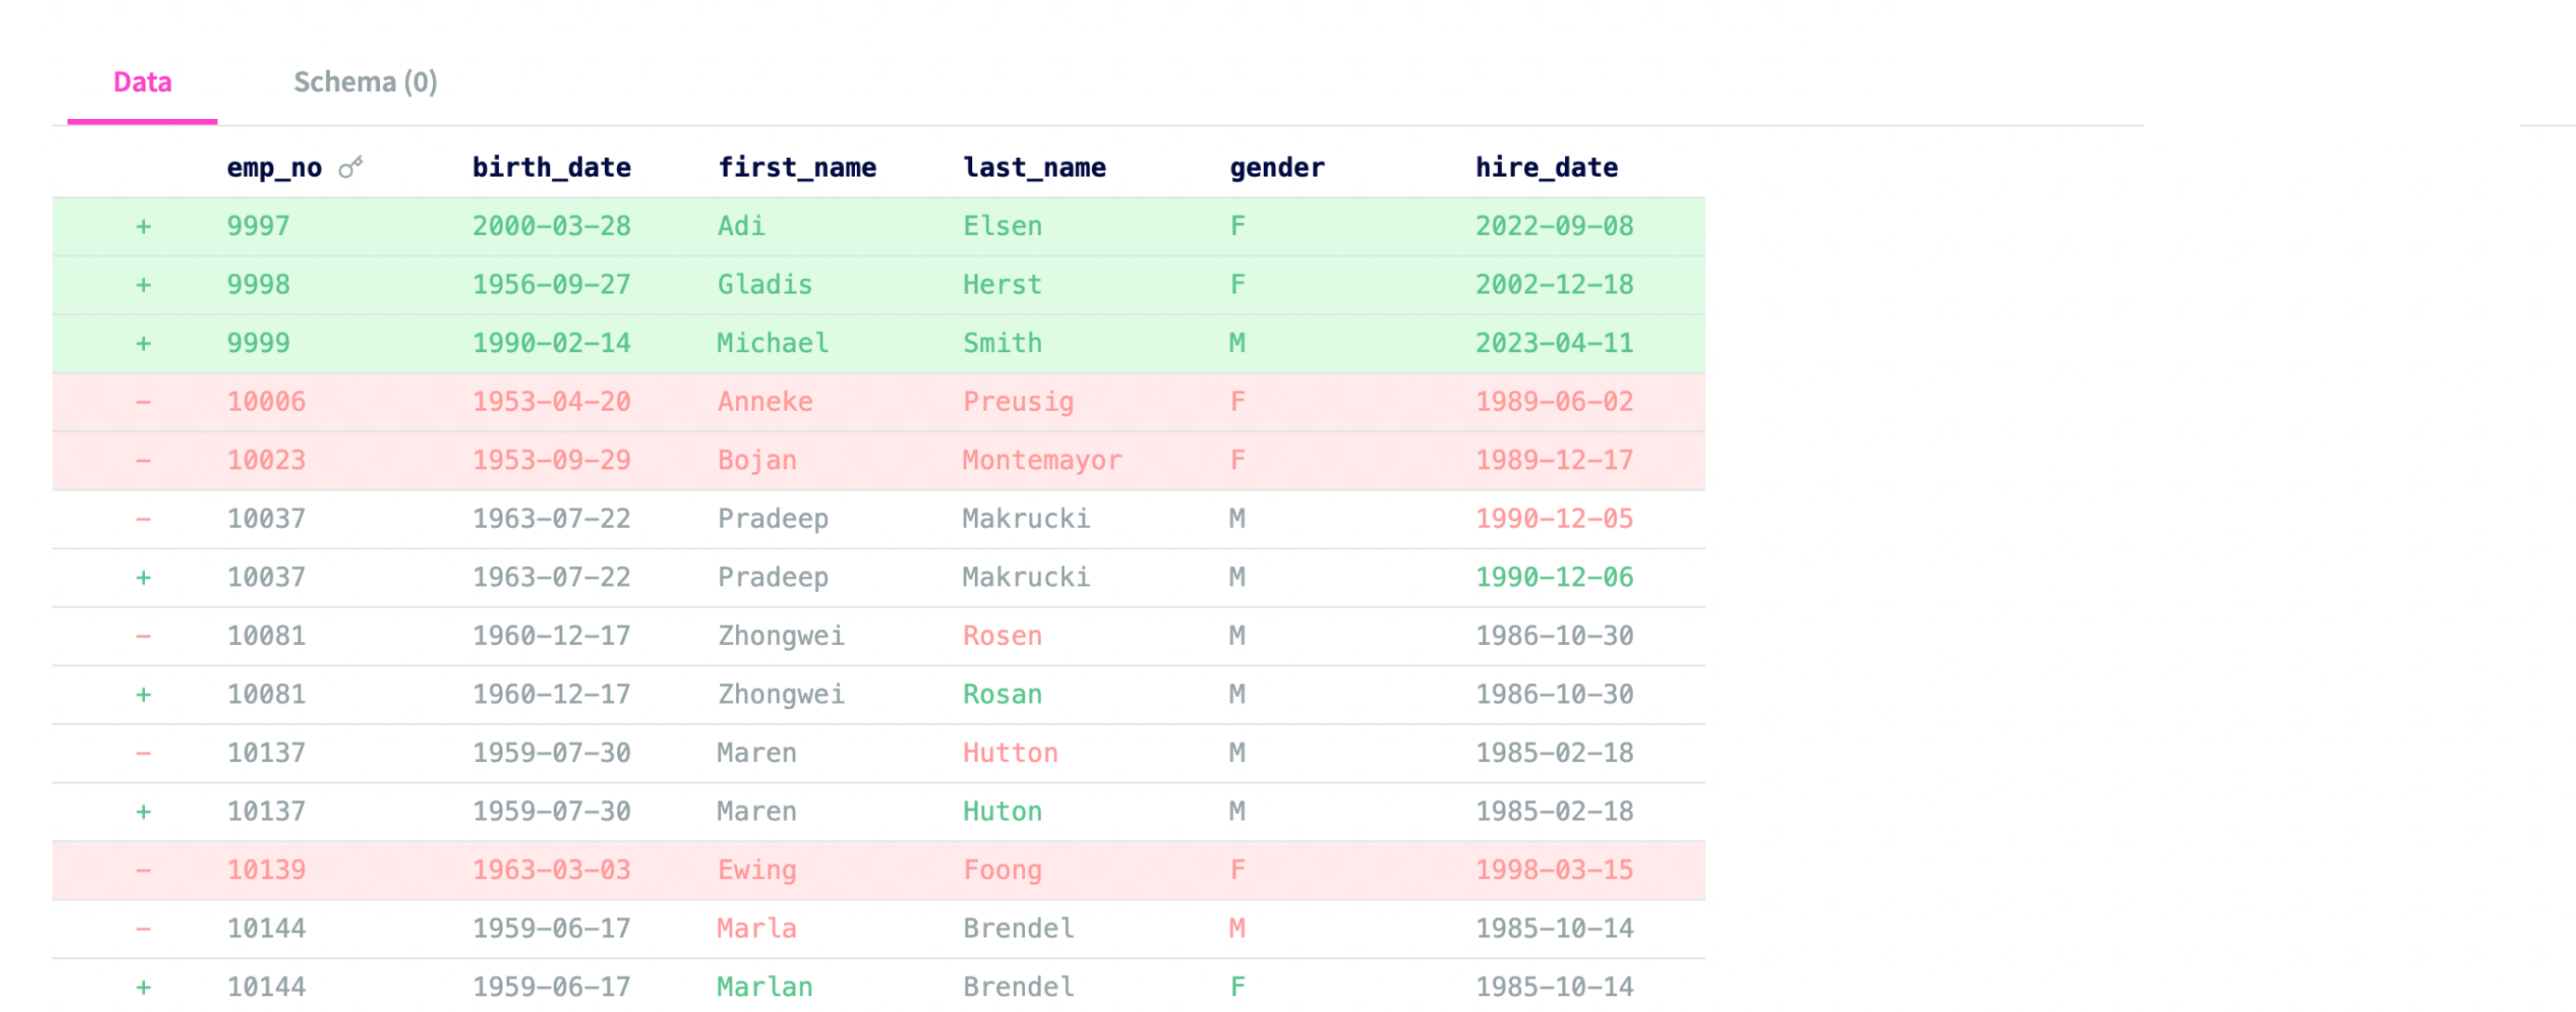Click the plus icon on the Rosan row
Screen dimensions: 2576x1012
click(x=144, y=695)
